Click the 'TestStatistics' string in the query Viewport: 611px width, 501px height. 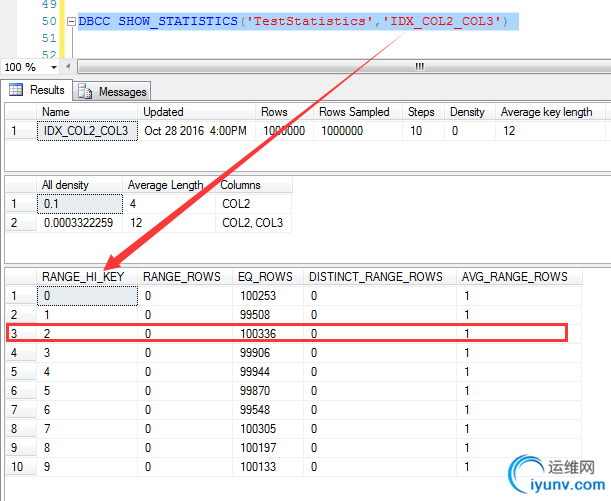click(x=310, y=21)
